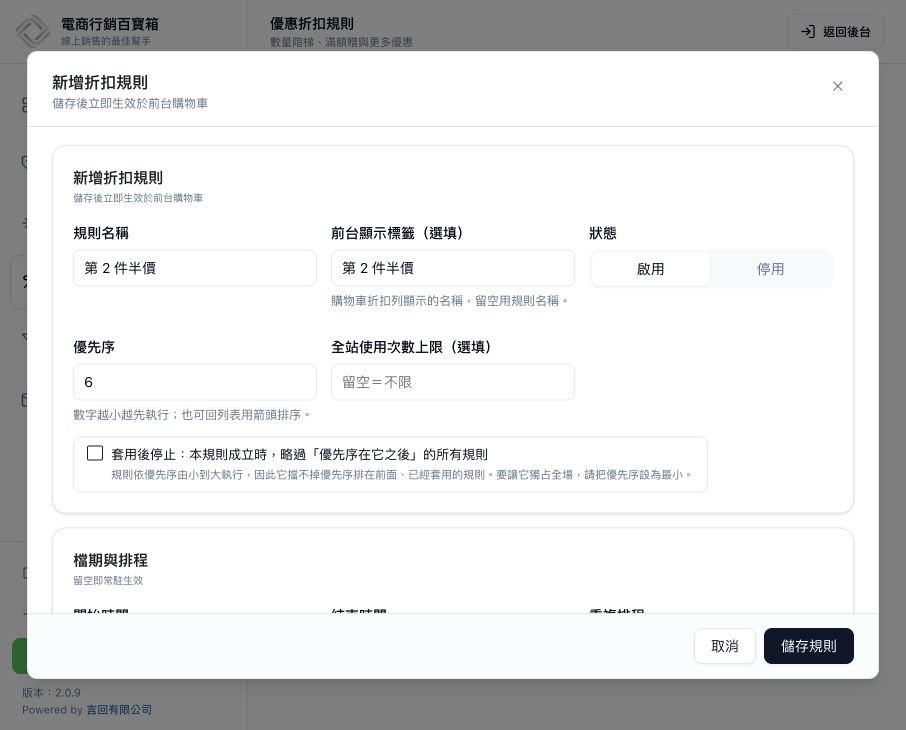Click 檔期與排程 section heading

[110, 560]
